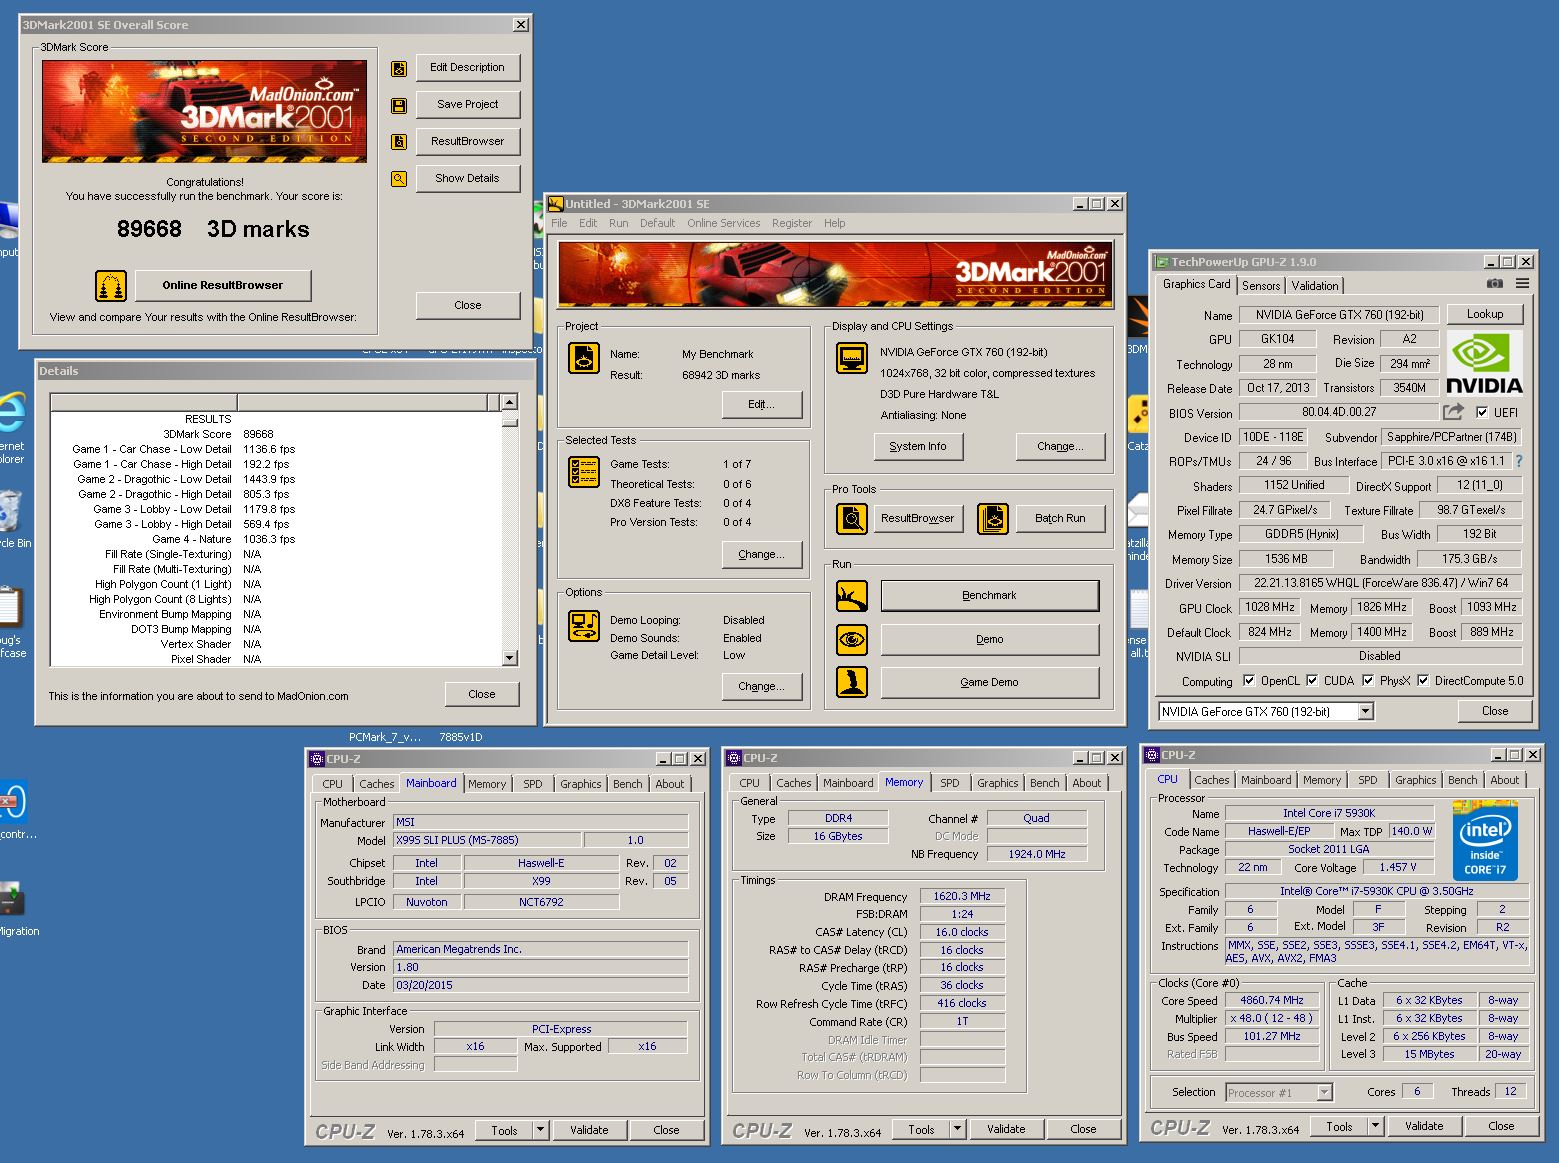Viewport: 1559px width, 1163px height.
Task: Open the Run menu in 3DMark2001 SE
Action: click(619, 223)
